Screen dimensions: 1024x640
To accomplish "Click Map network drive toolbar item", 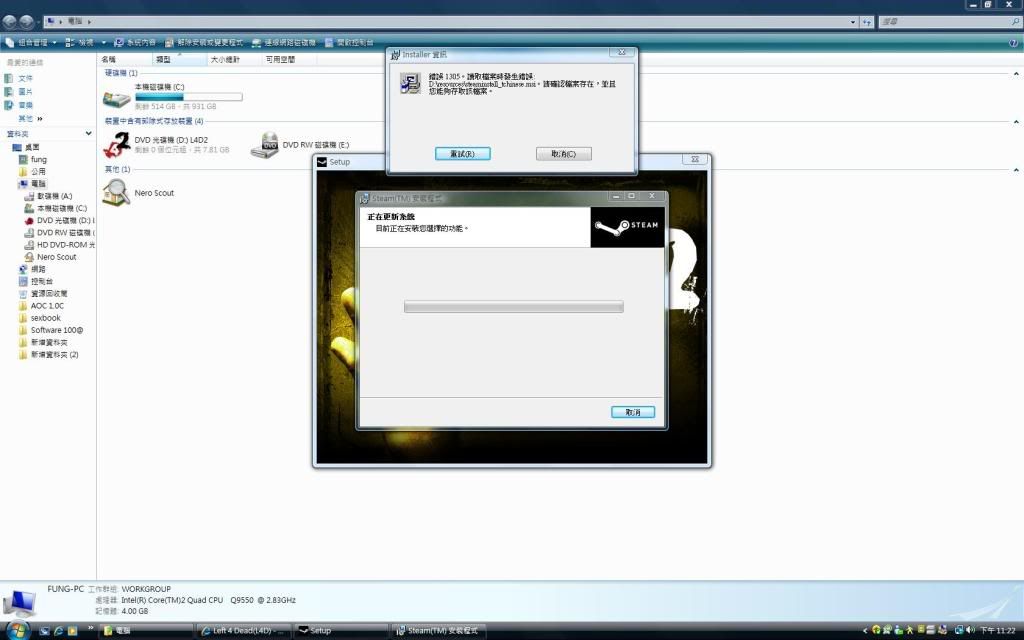I will 283,42.
